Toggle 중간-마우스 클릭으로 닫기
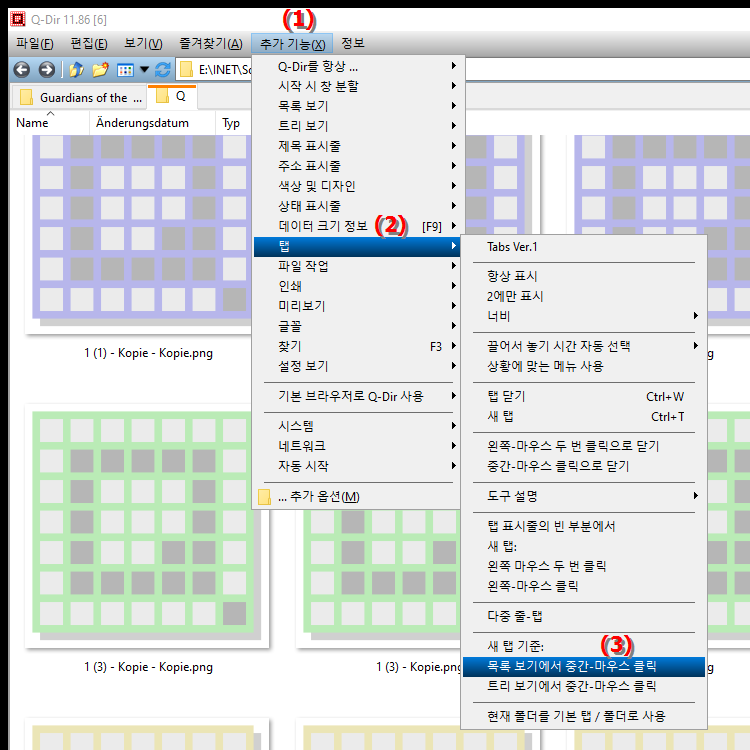Viewport: 750px width, 750px height. 584,466
